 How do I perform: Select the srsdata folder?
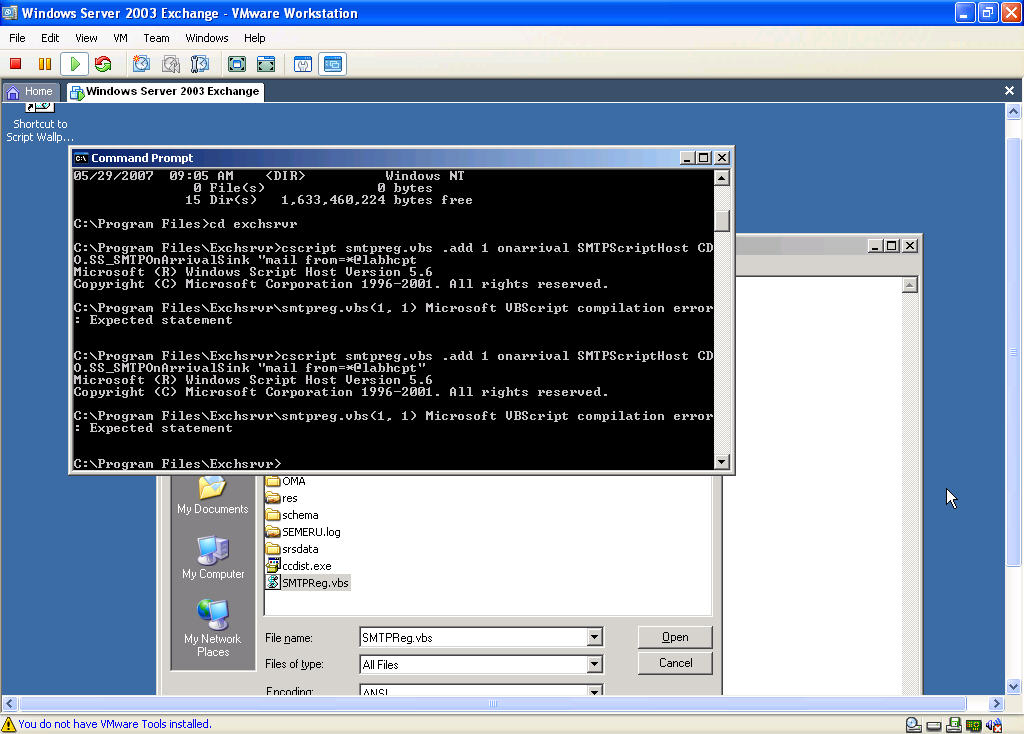point(293,549)
